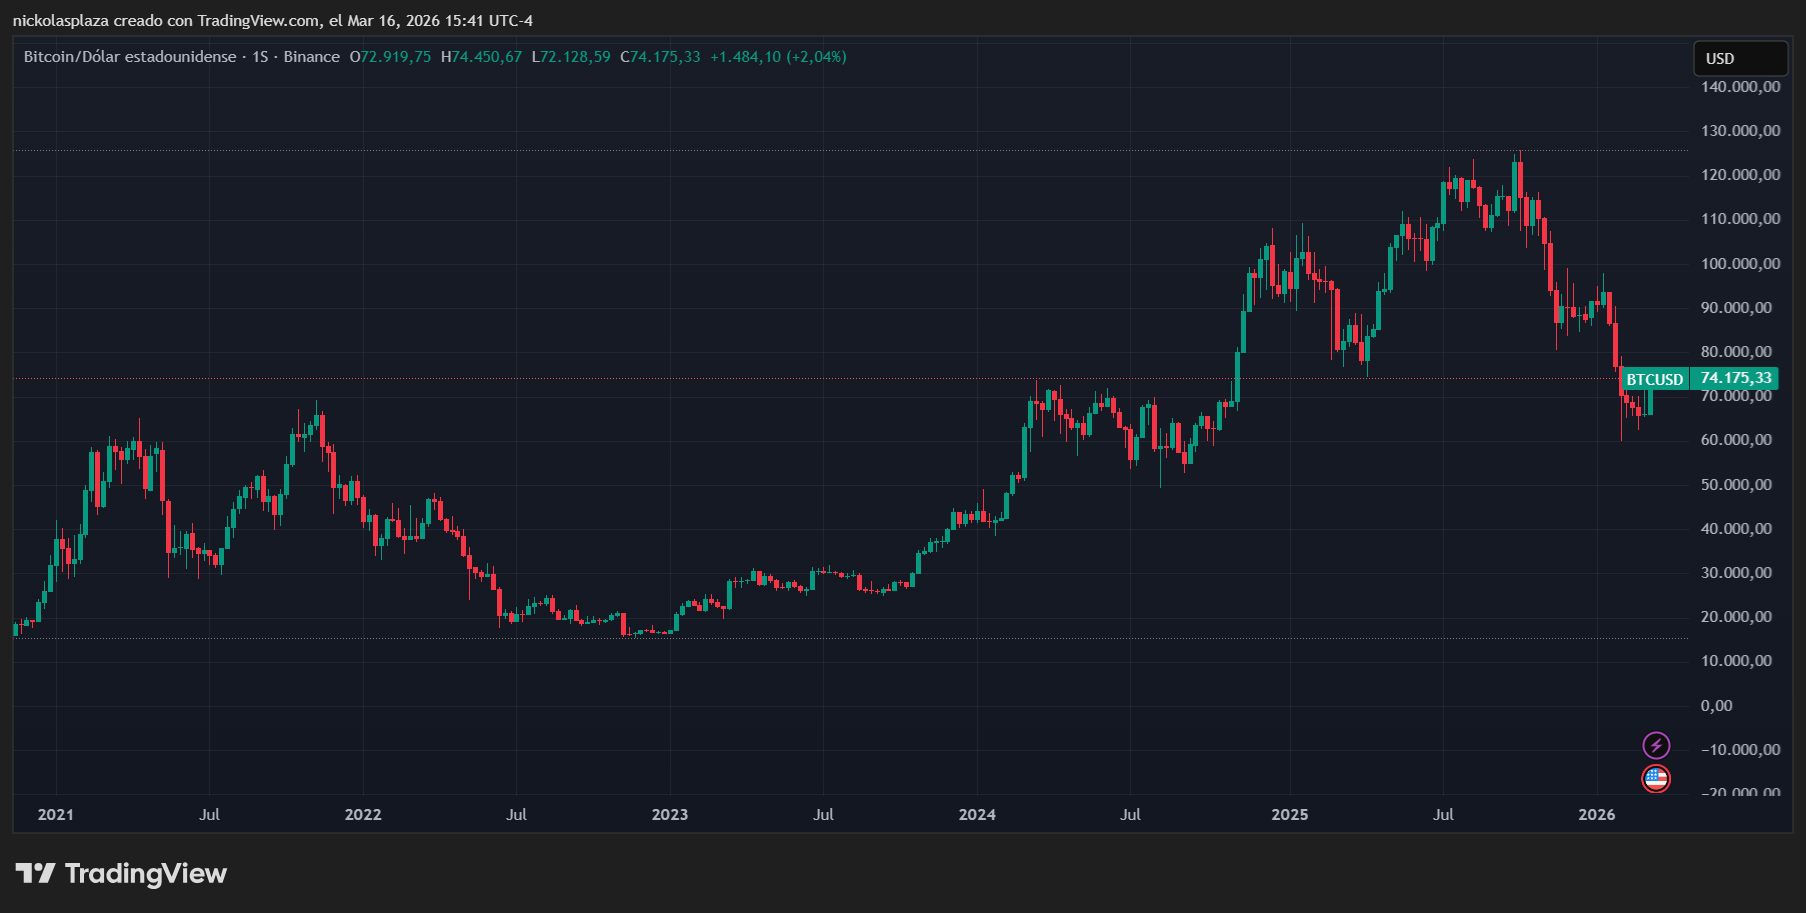The image size is (1806, 913).
Task: Click the opening price value 72.919,75
Action: pyautogui.click(x=396, y=57)
